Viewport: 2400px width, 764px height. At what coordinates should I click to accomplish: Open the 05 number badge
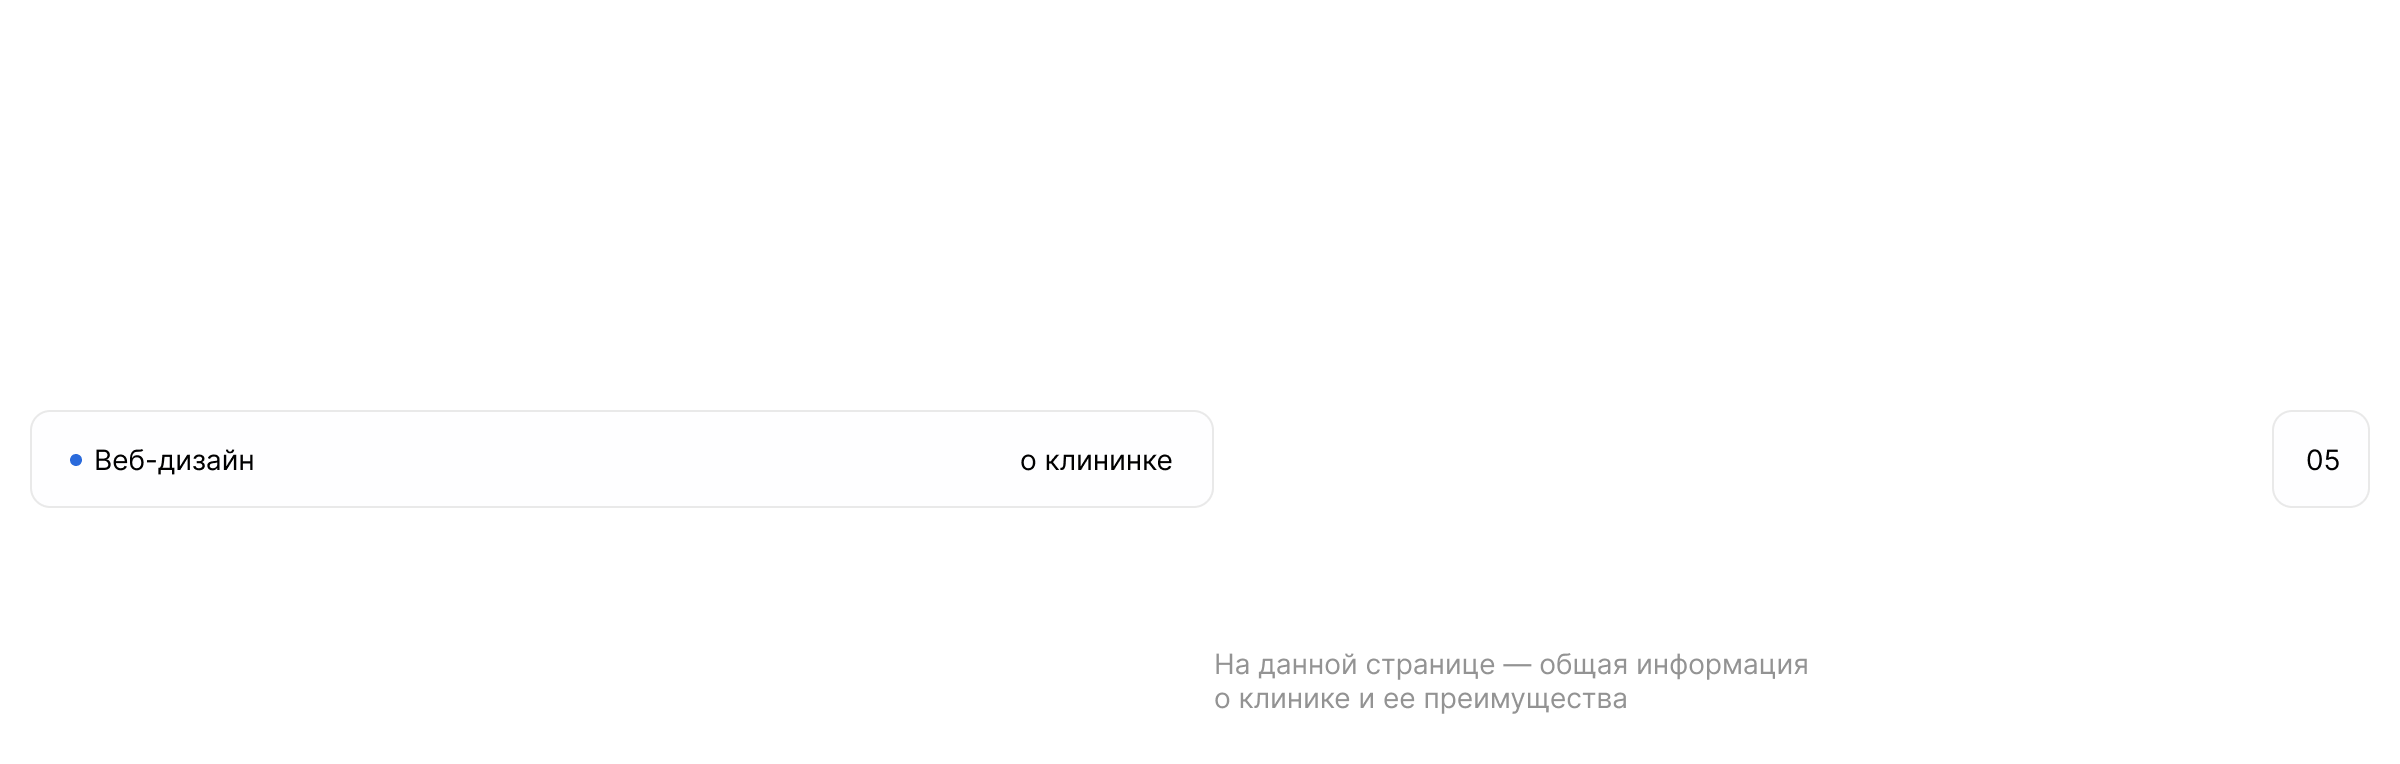tap(2321, 460)
